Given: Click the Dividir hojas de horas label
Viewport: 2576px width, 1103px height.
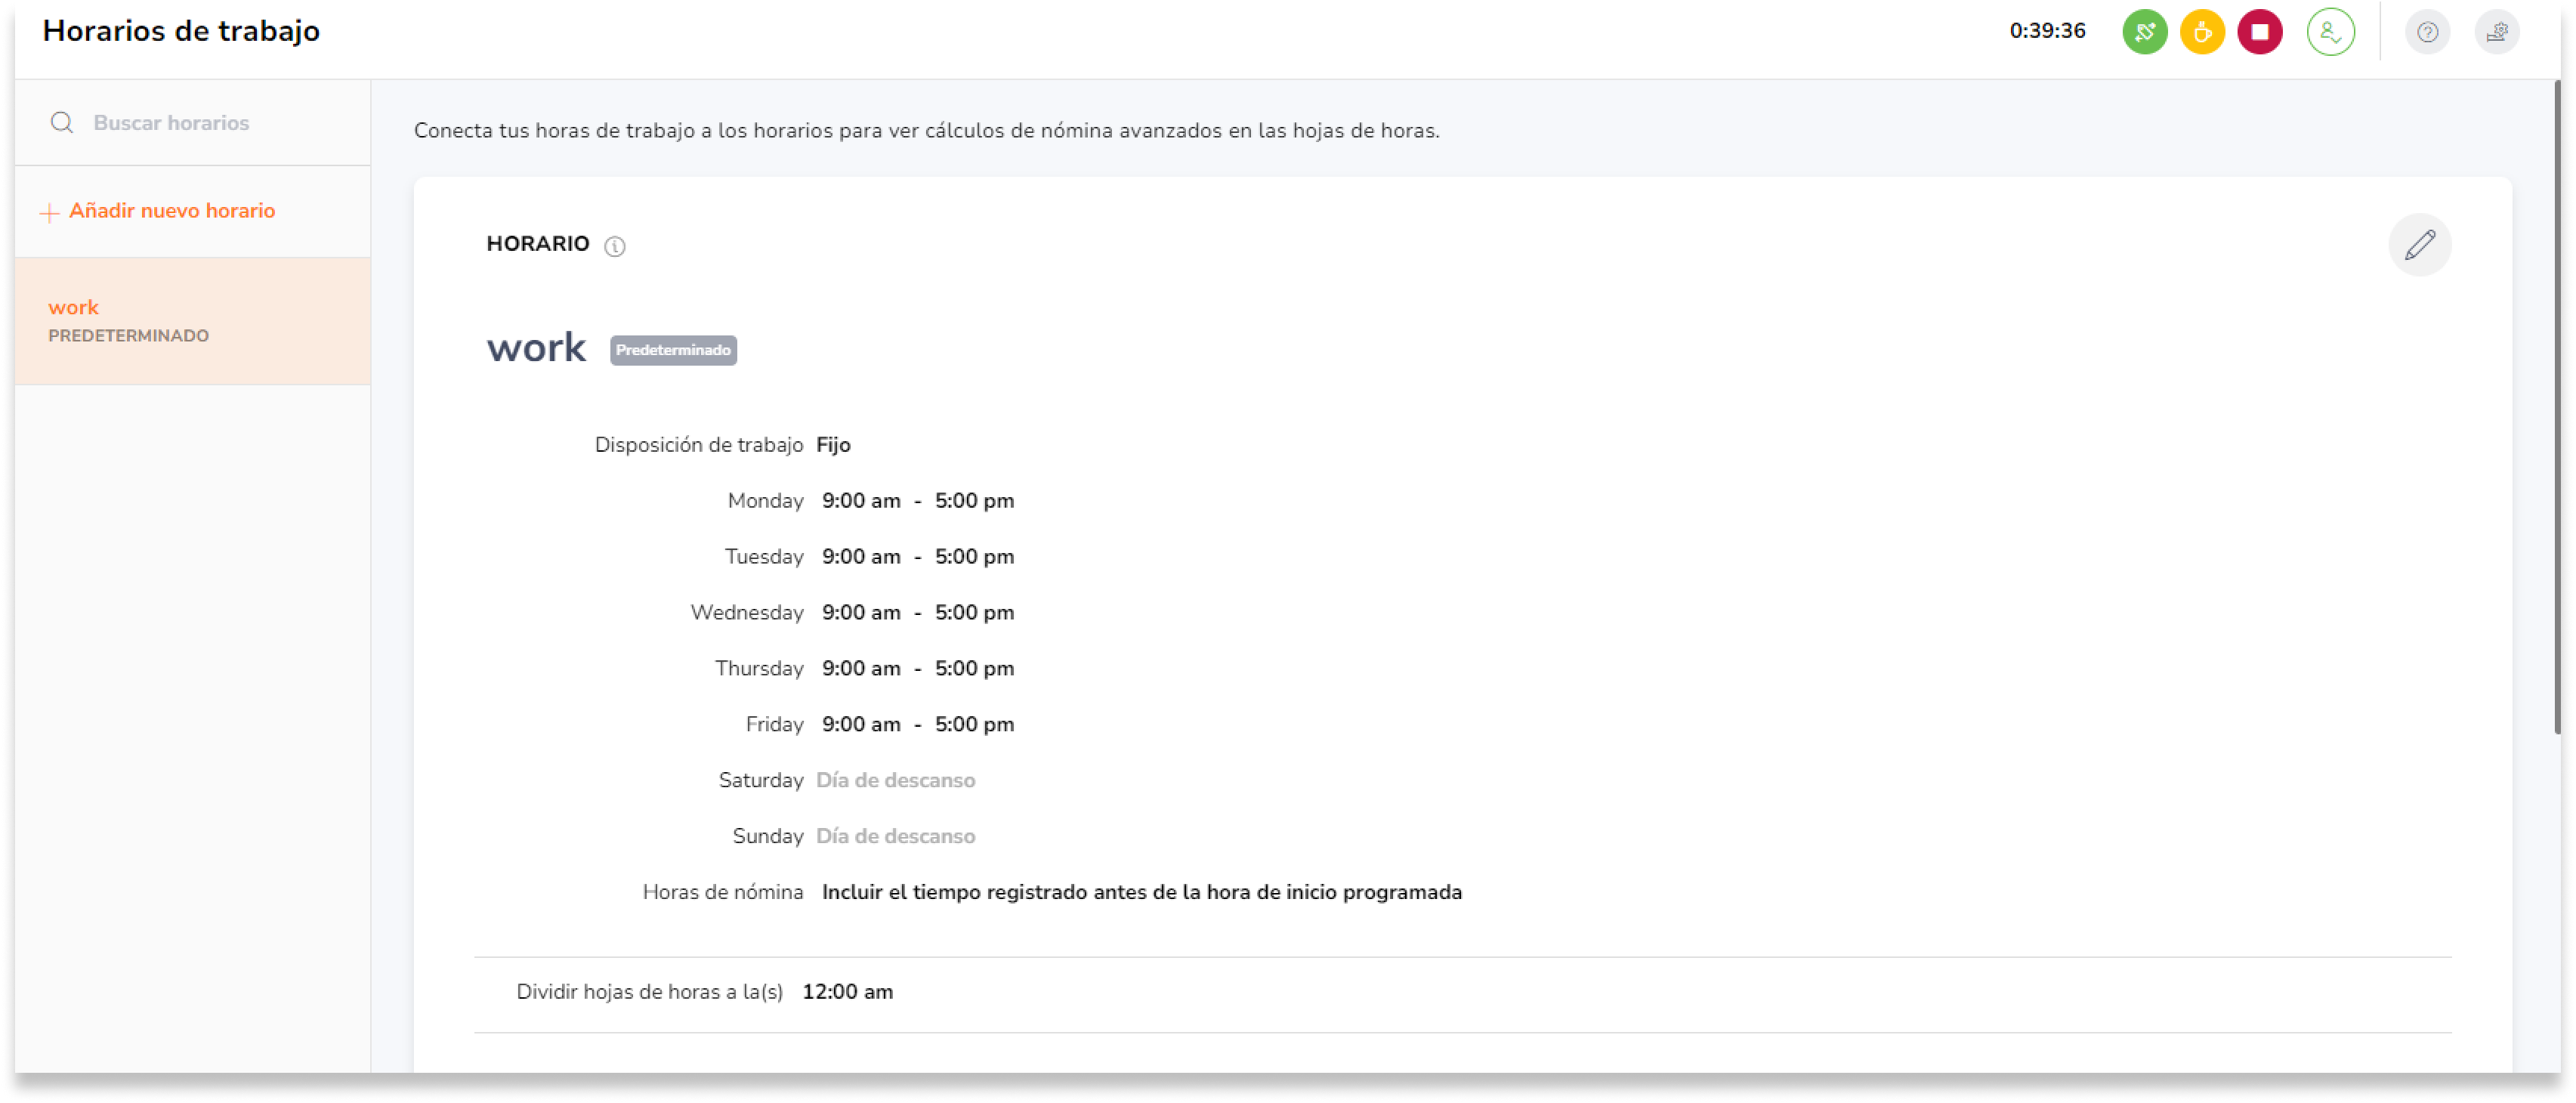Looking at the screenshot, I should point(649,993).
